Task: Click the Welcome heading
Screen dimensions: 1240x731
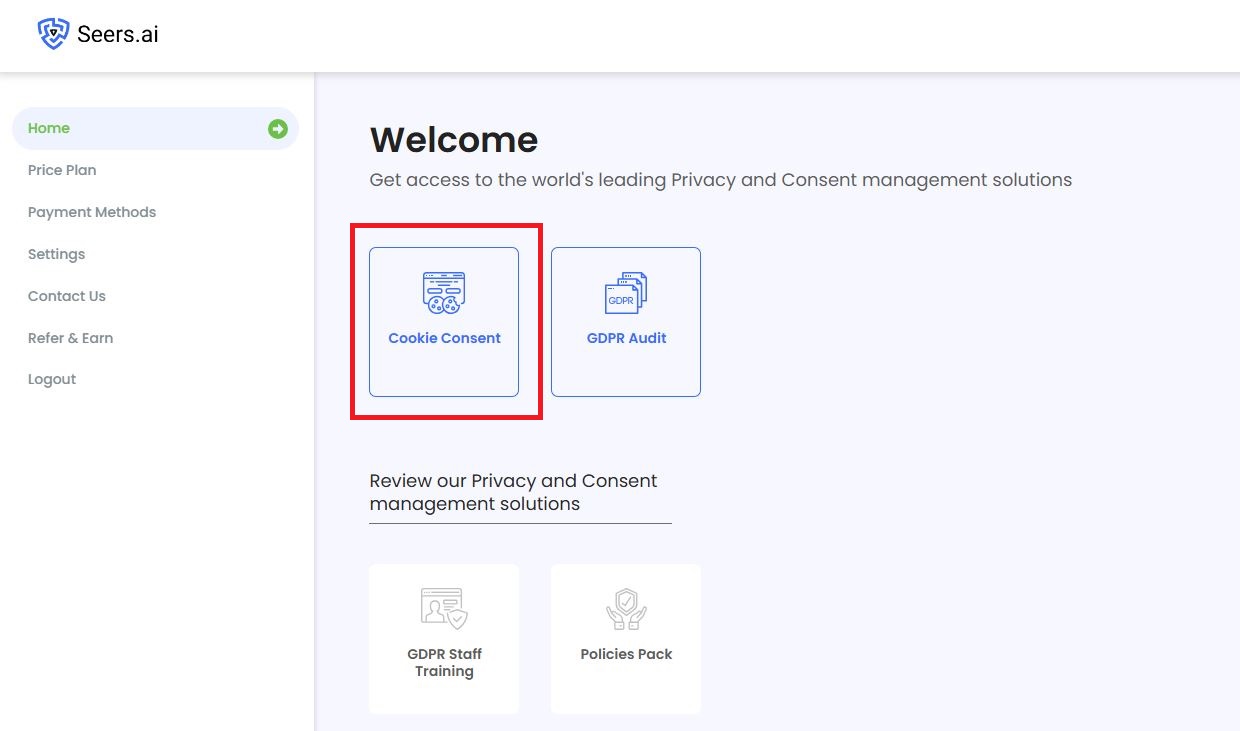Action: [x=454, y=140]
